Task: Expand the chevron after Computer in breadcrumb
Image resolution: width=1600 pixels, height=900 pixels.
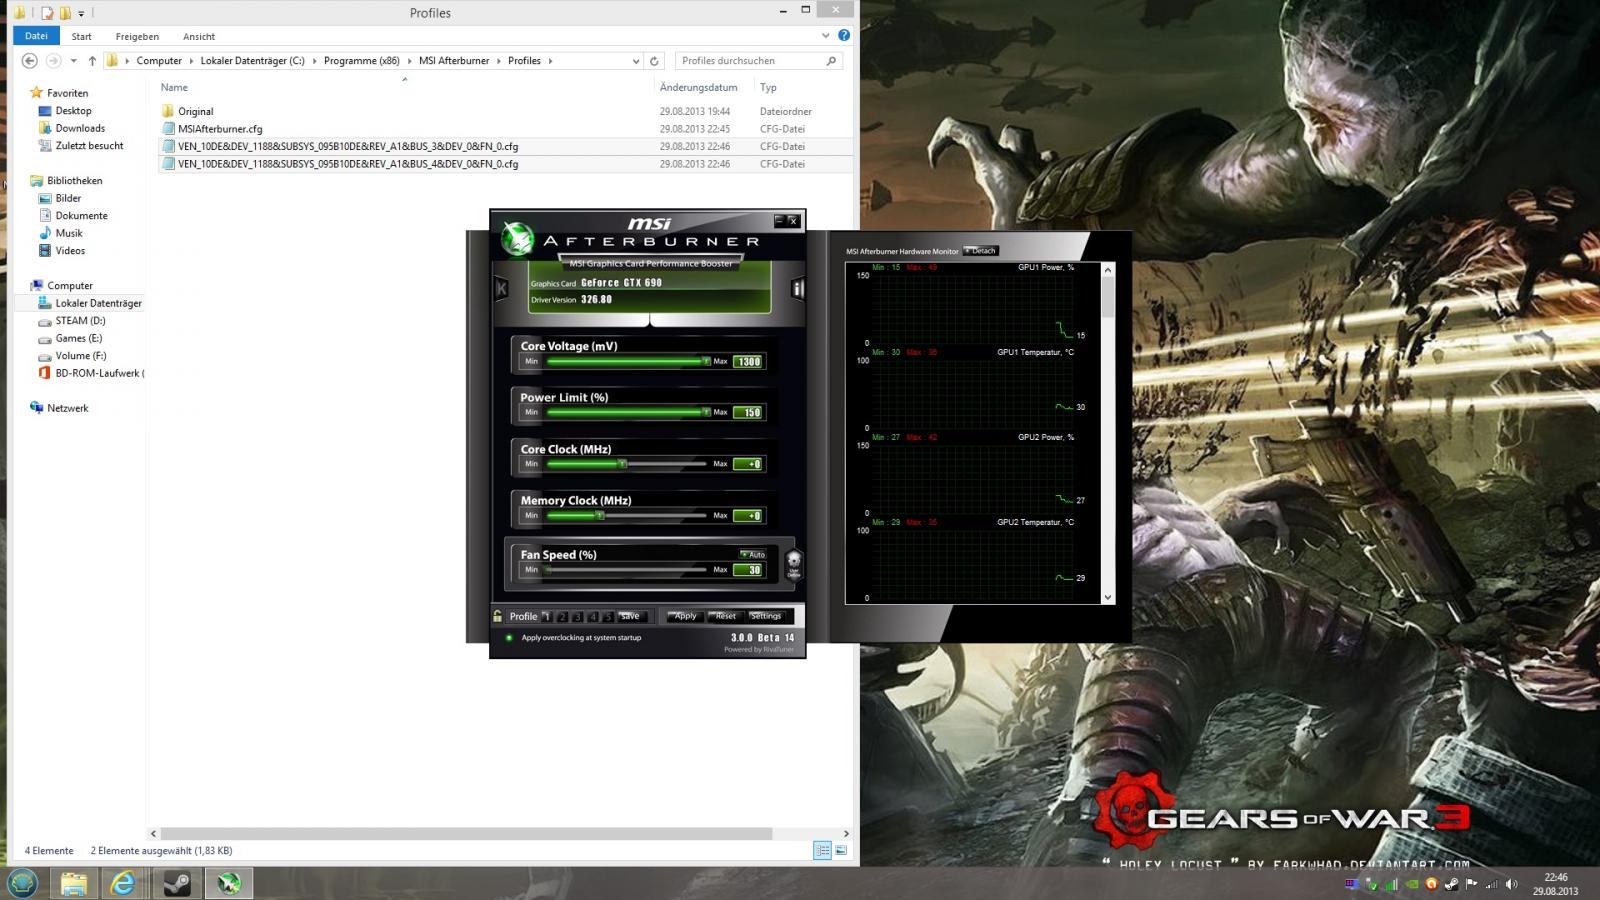Action: tap(191, 61)
